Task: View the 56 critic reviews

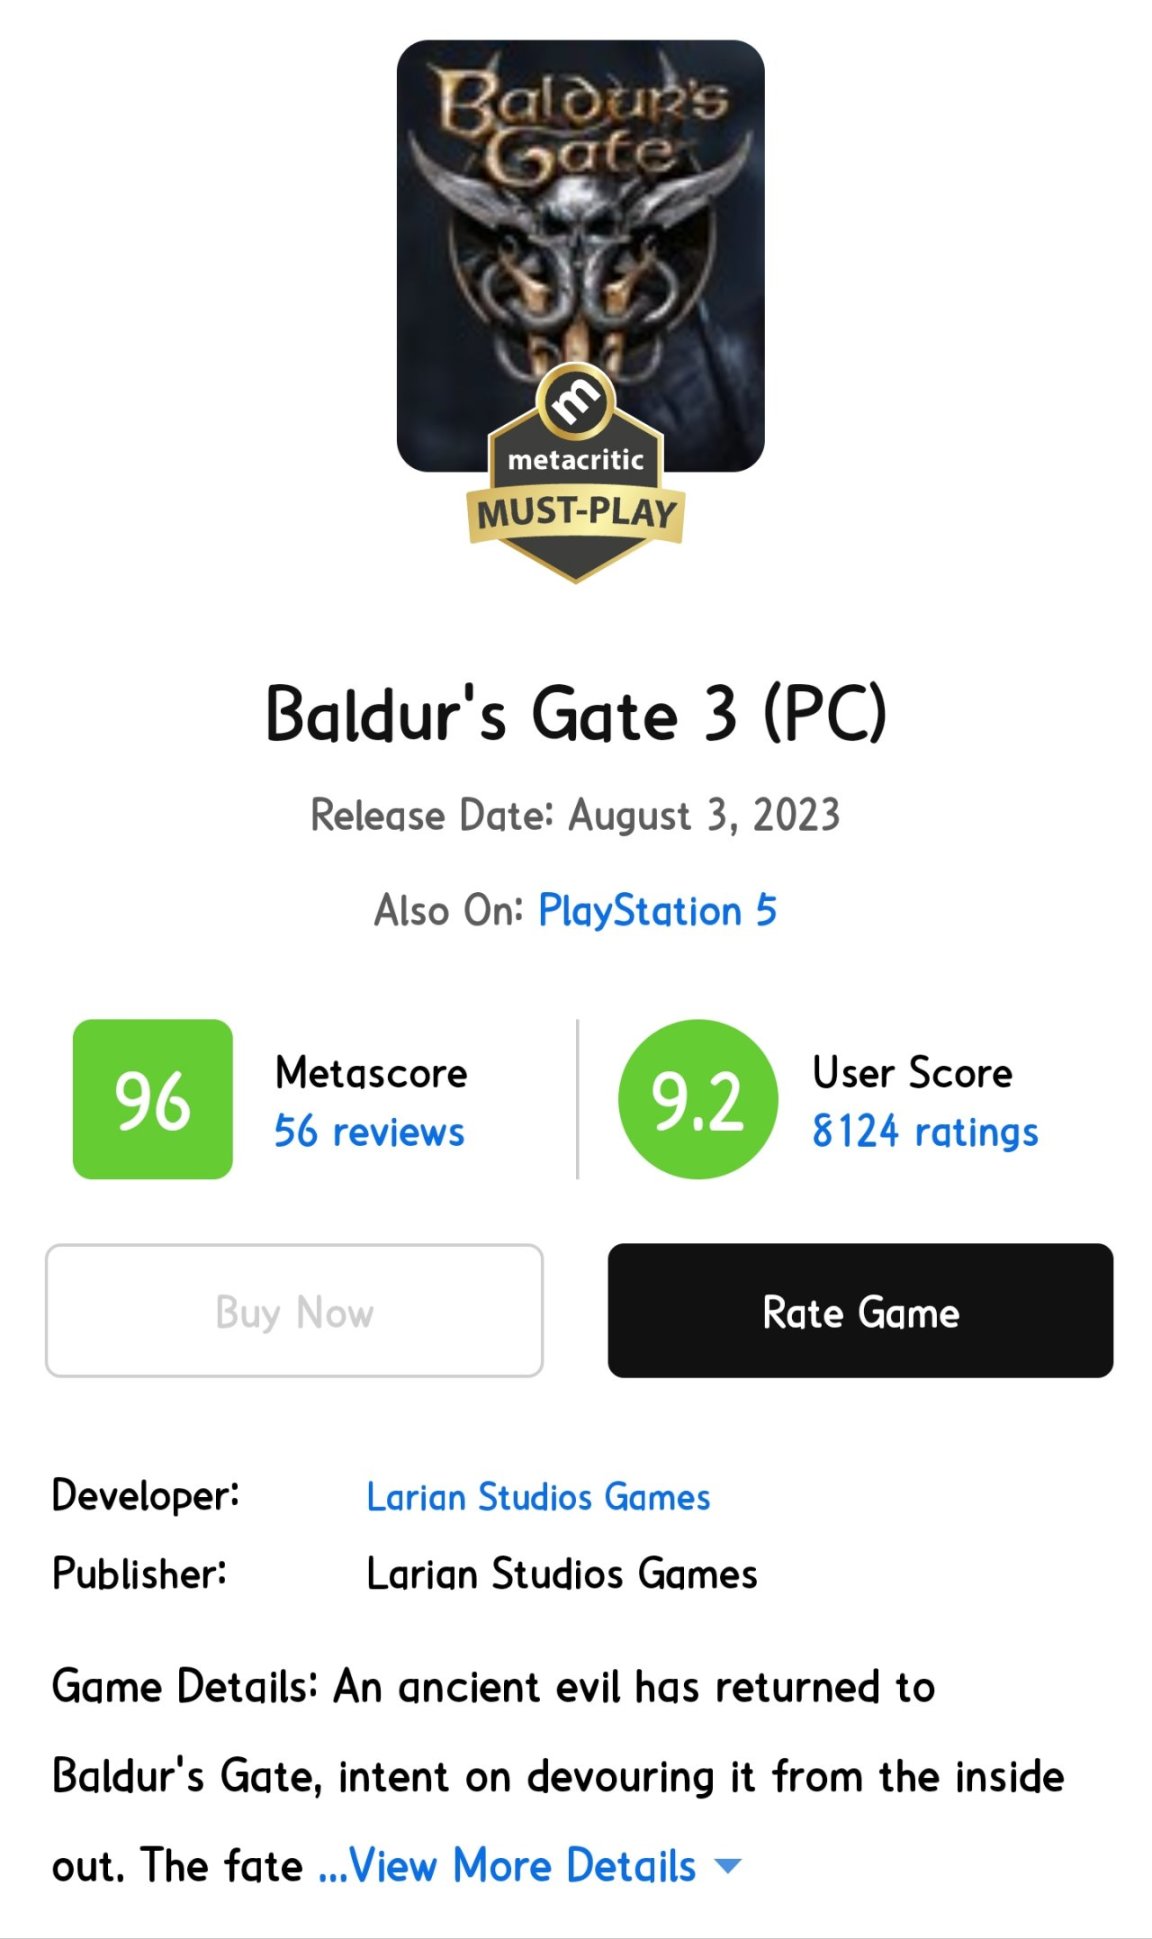Action: pos(369,1132)
